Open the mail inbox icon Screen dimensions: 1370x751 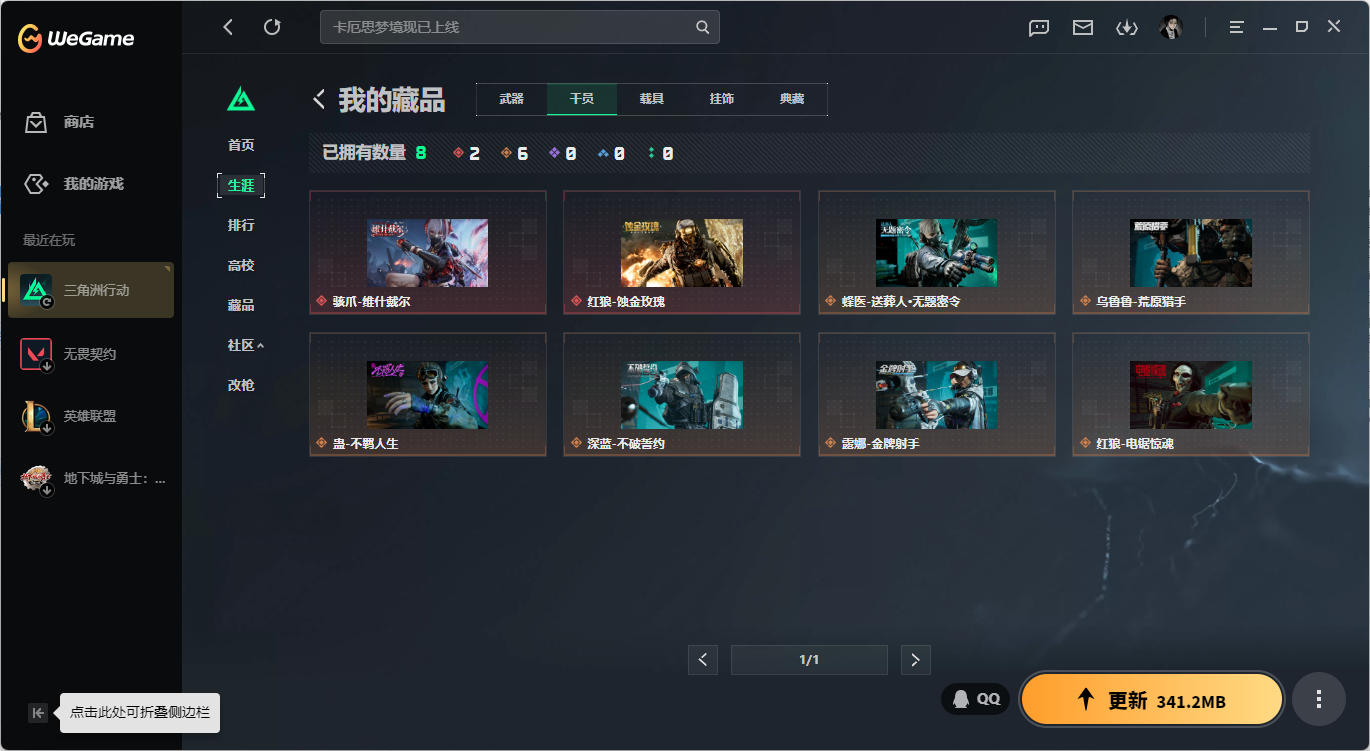pos(1083,28)
